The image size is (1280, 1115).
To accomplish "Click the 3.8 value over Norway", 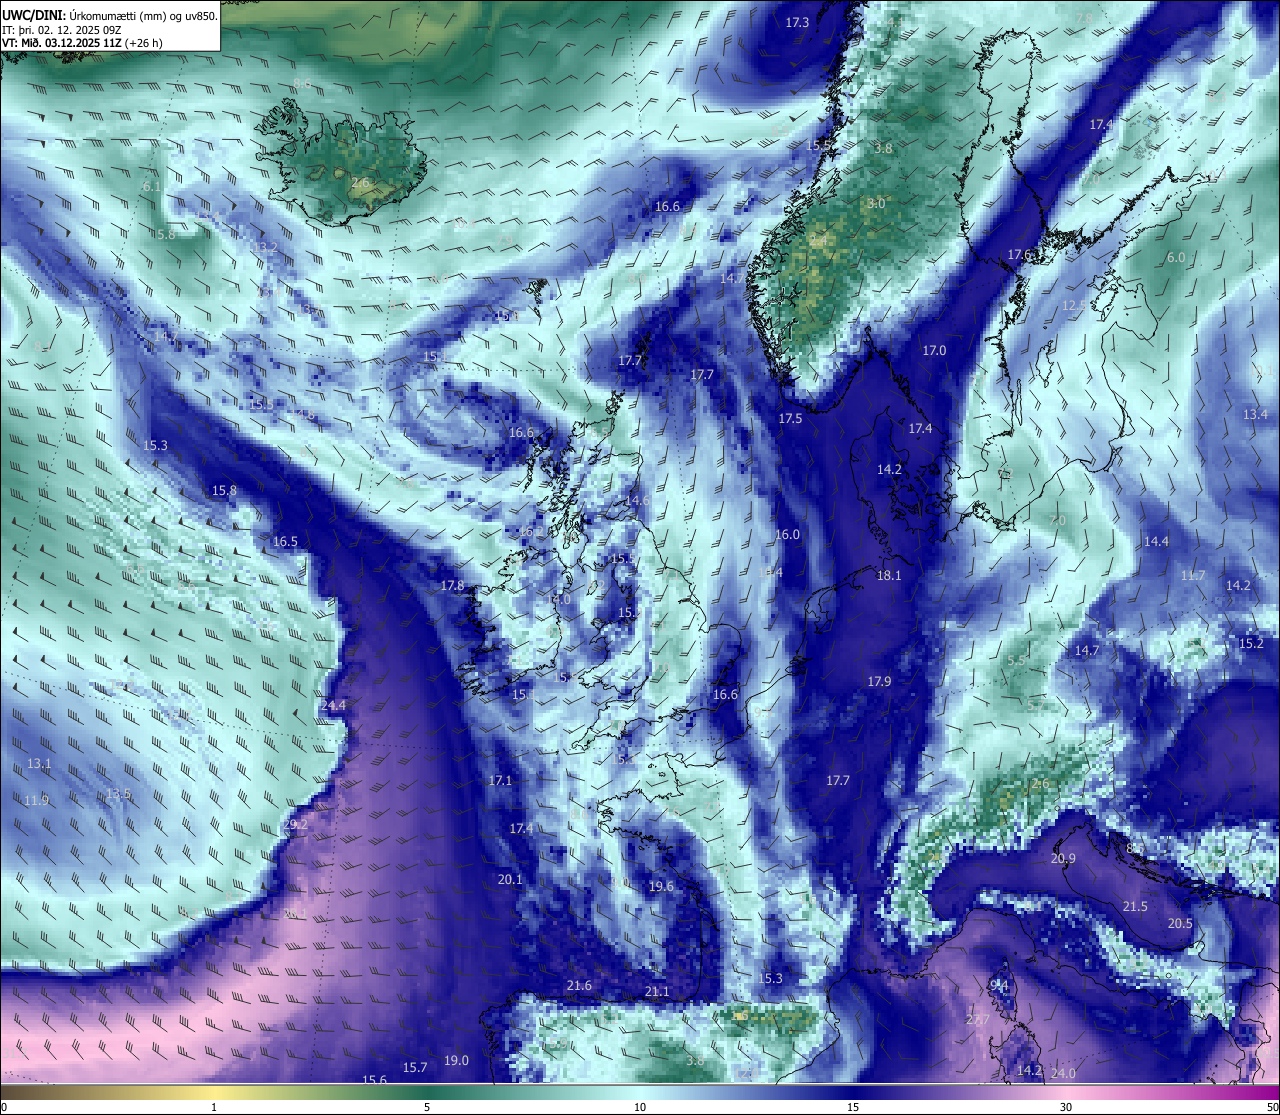I will pos(883,148).
